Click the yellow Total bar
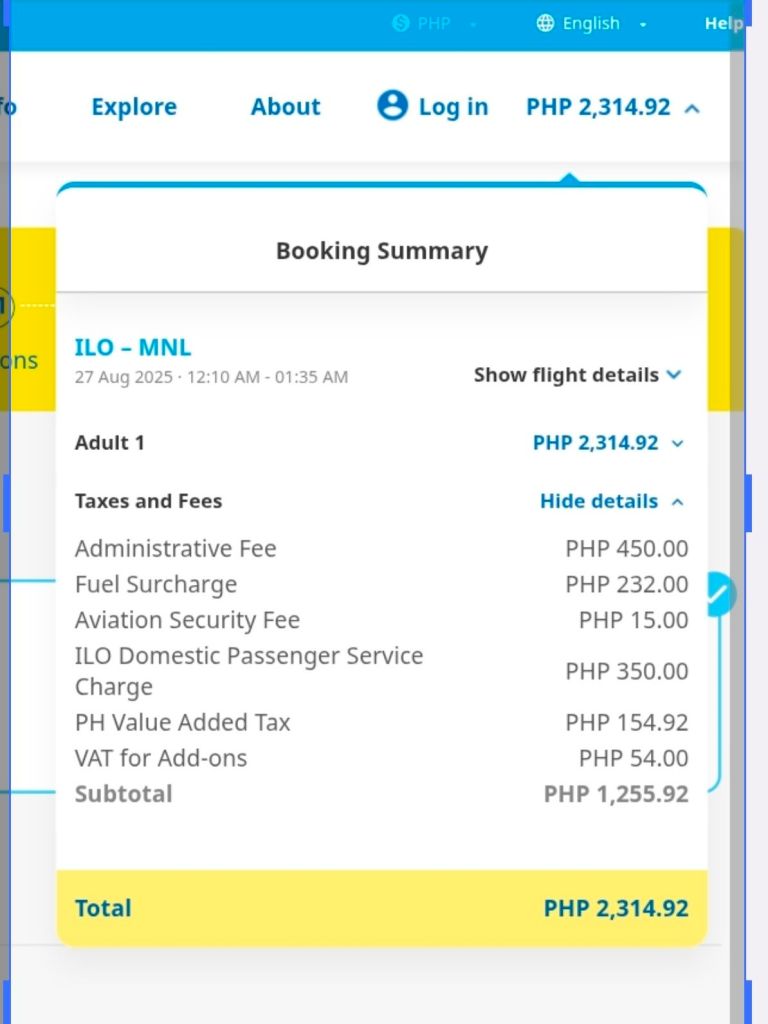768x1024 pixels. 382,908
